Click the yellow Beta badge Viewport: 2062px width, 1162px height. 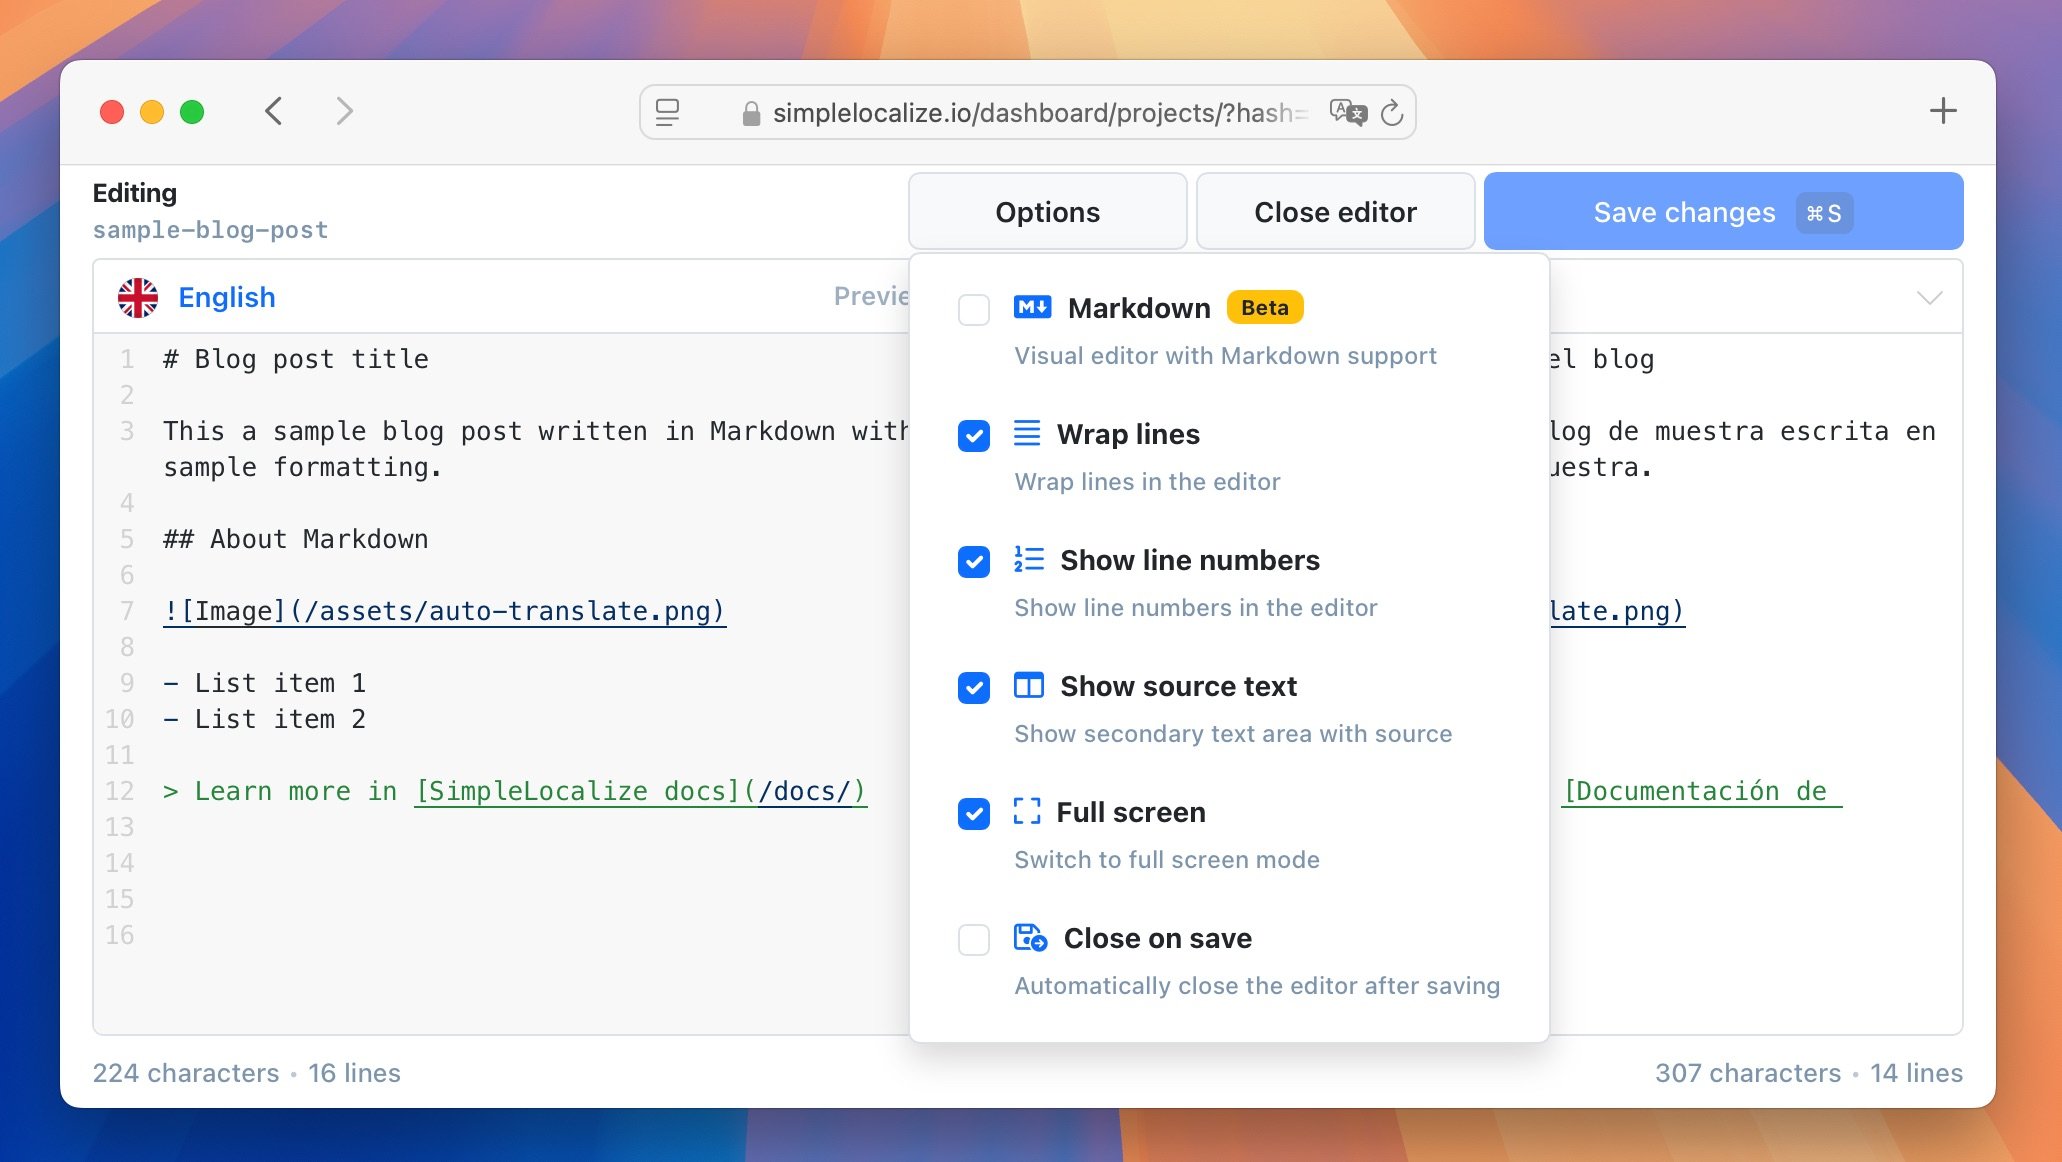coord(1265,307)
